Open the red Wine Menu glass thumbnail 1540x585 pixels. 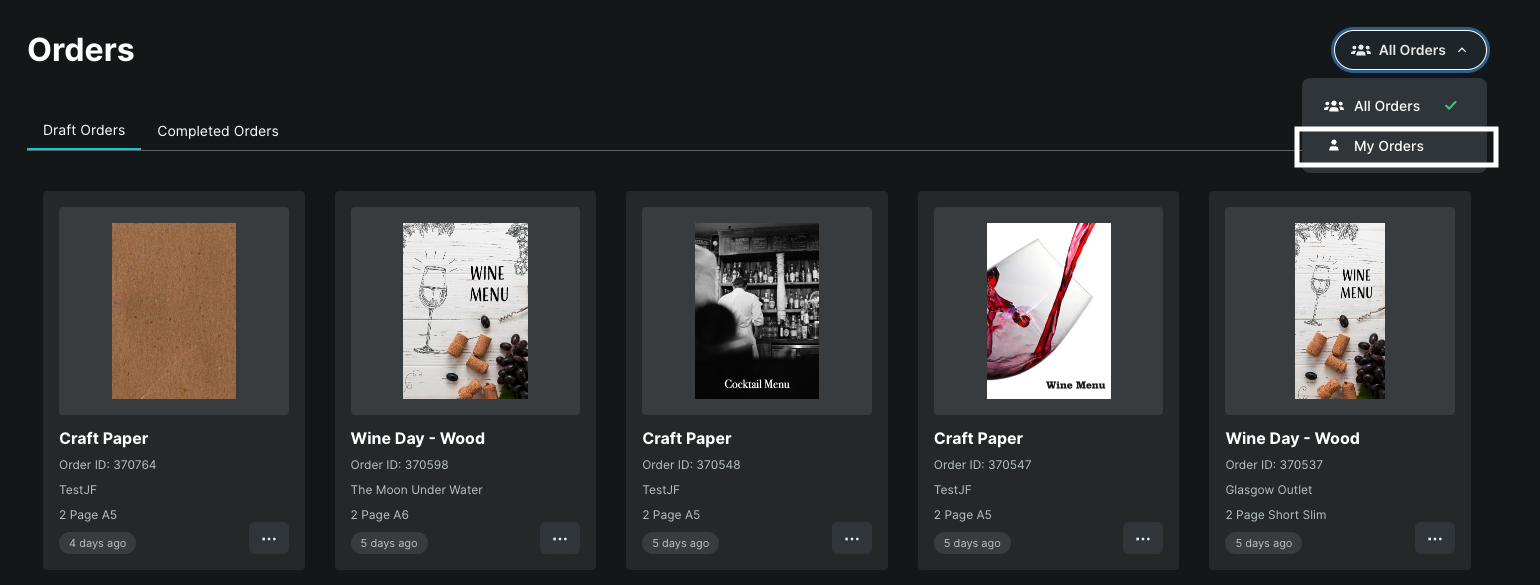(x=1048, y=311)
